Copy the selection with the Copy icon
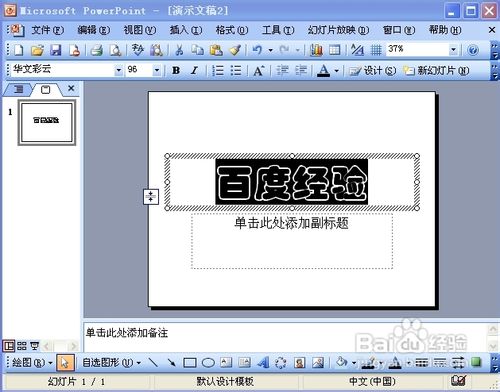Screen dimensions: 500x392 (x=197, y=50)
